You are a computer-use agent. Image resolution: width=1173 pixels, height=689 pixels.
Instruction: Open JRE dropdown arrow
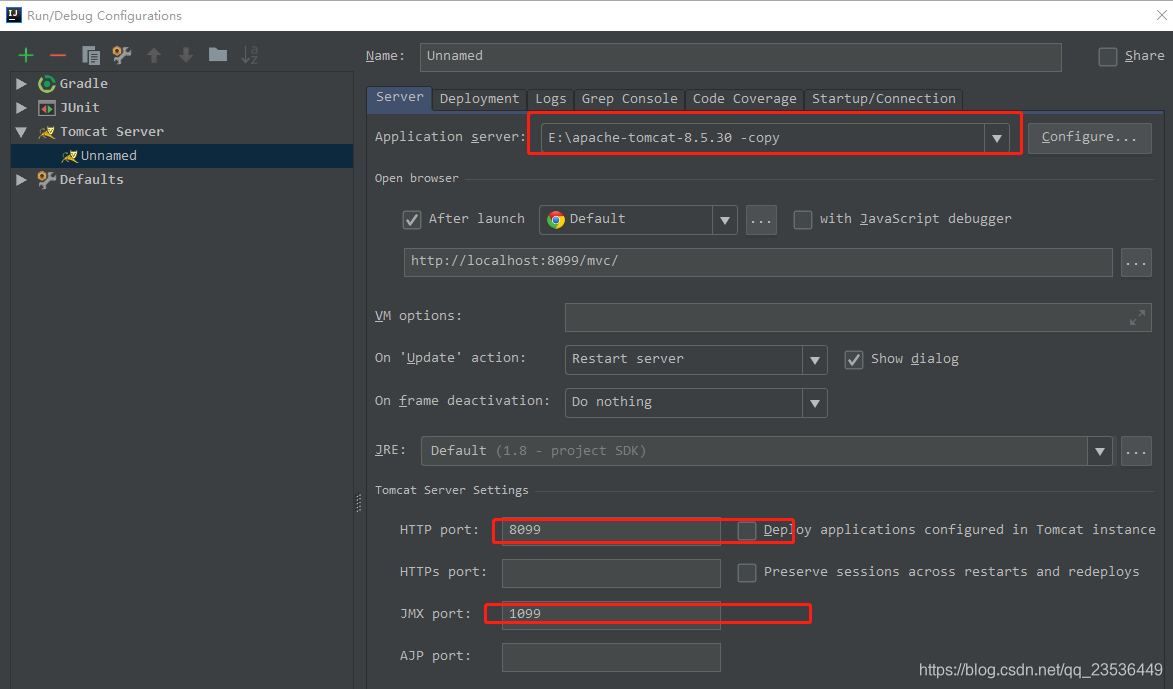pyautogui.click(x=1100, y=451)
